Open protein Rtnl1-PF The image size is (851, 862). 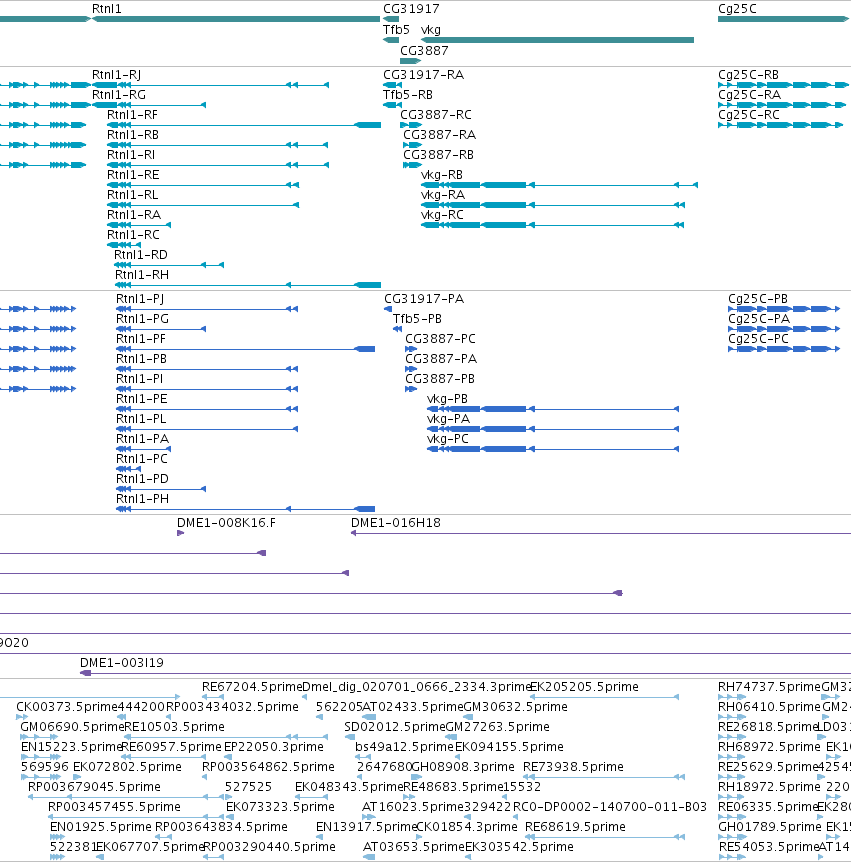pyautogui.click(x=141, y=339)
